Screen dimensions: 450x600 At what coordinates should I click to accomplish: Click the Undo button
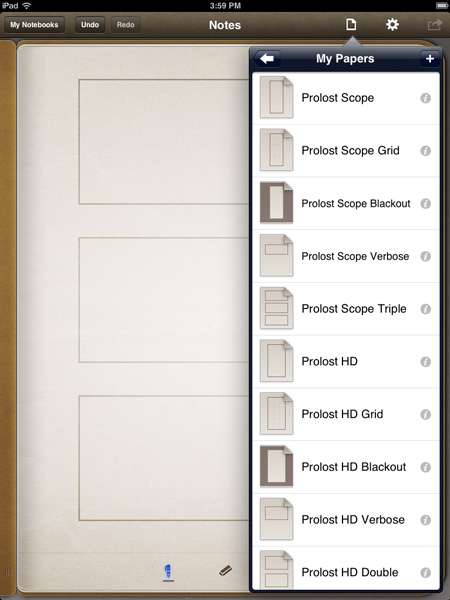pyautogui.click(x=90, y=25)
